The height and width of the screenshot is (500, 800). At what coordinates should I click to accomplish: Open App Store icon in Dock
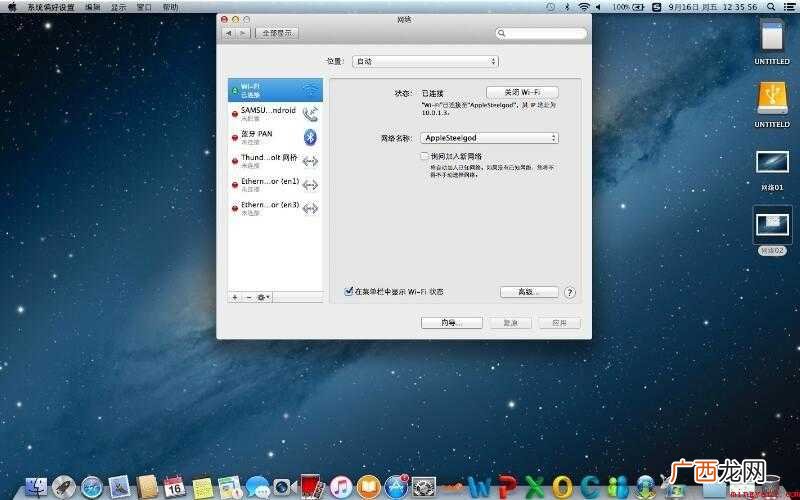(396, 487)
